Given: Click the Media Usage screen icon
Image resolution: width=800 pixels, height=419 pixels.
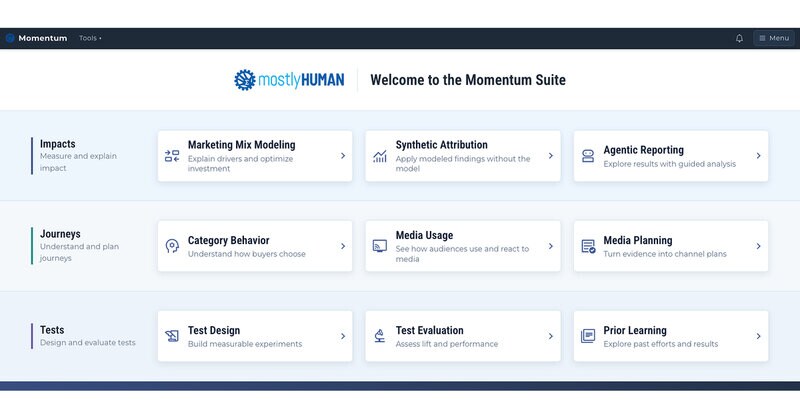Looking at the screenshot, I should point(380,246).
